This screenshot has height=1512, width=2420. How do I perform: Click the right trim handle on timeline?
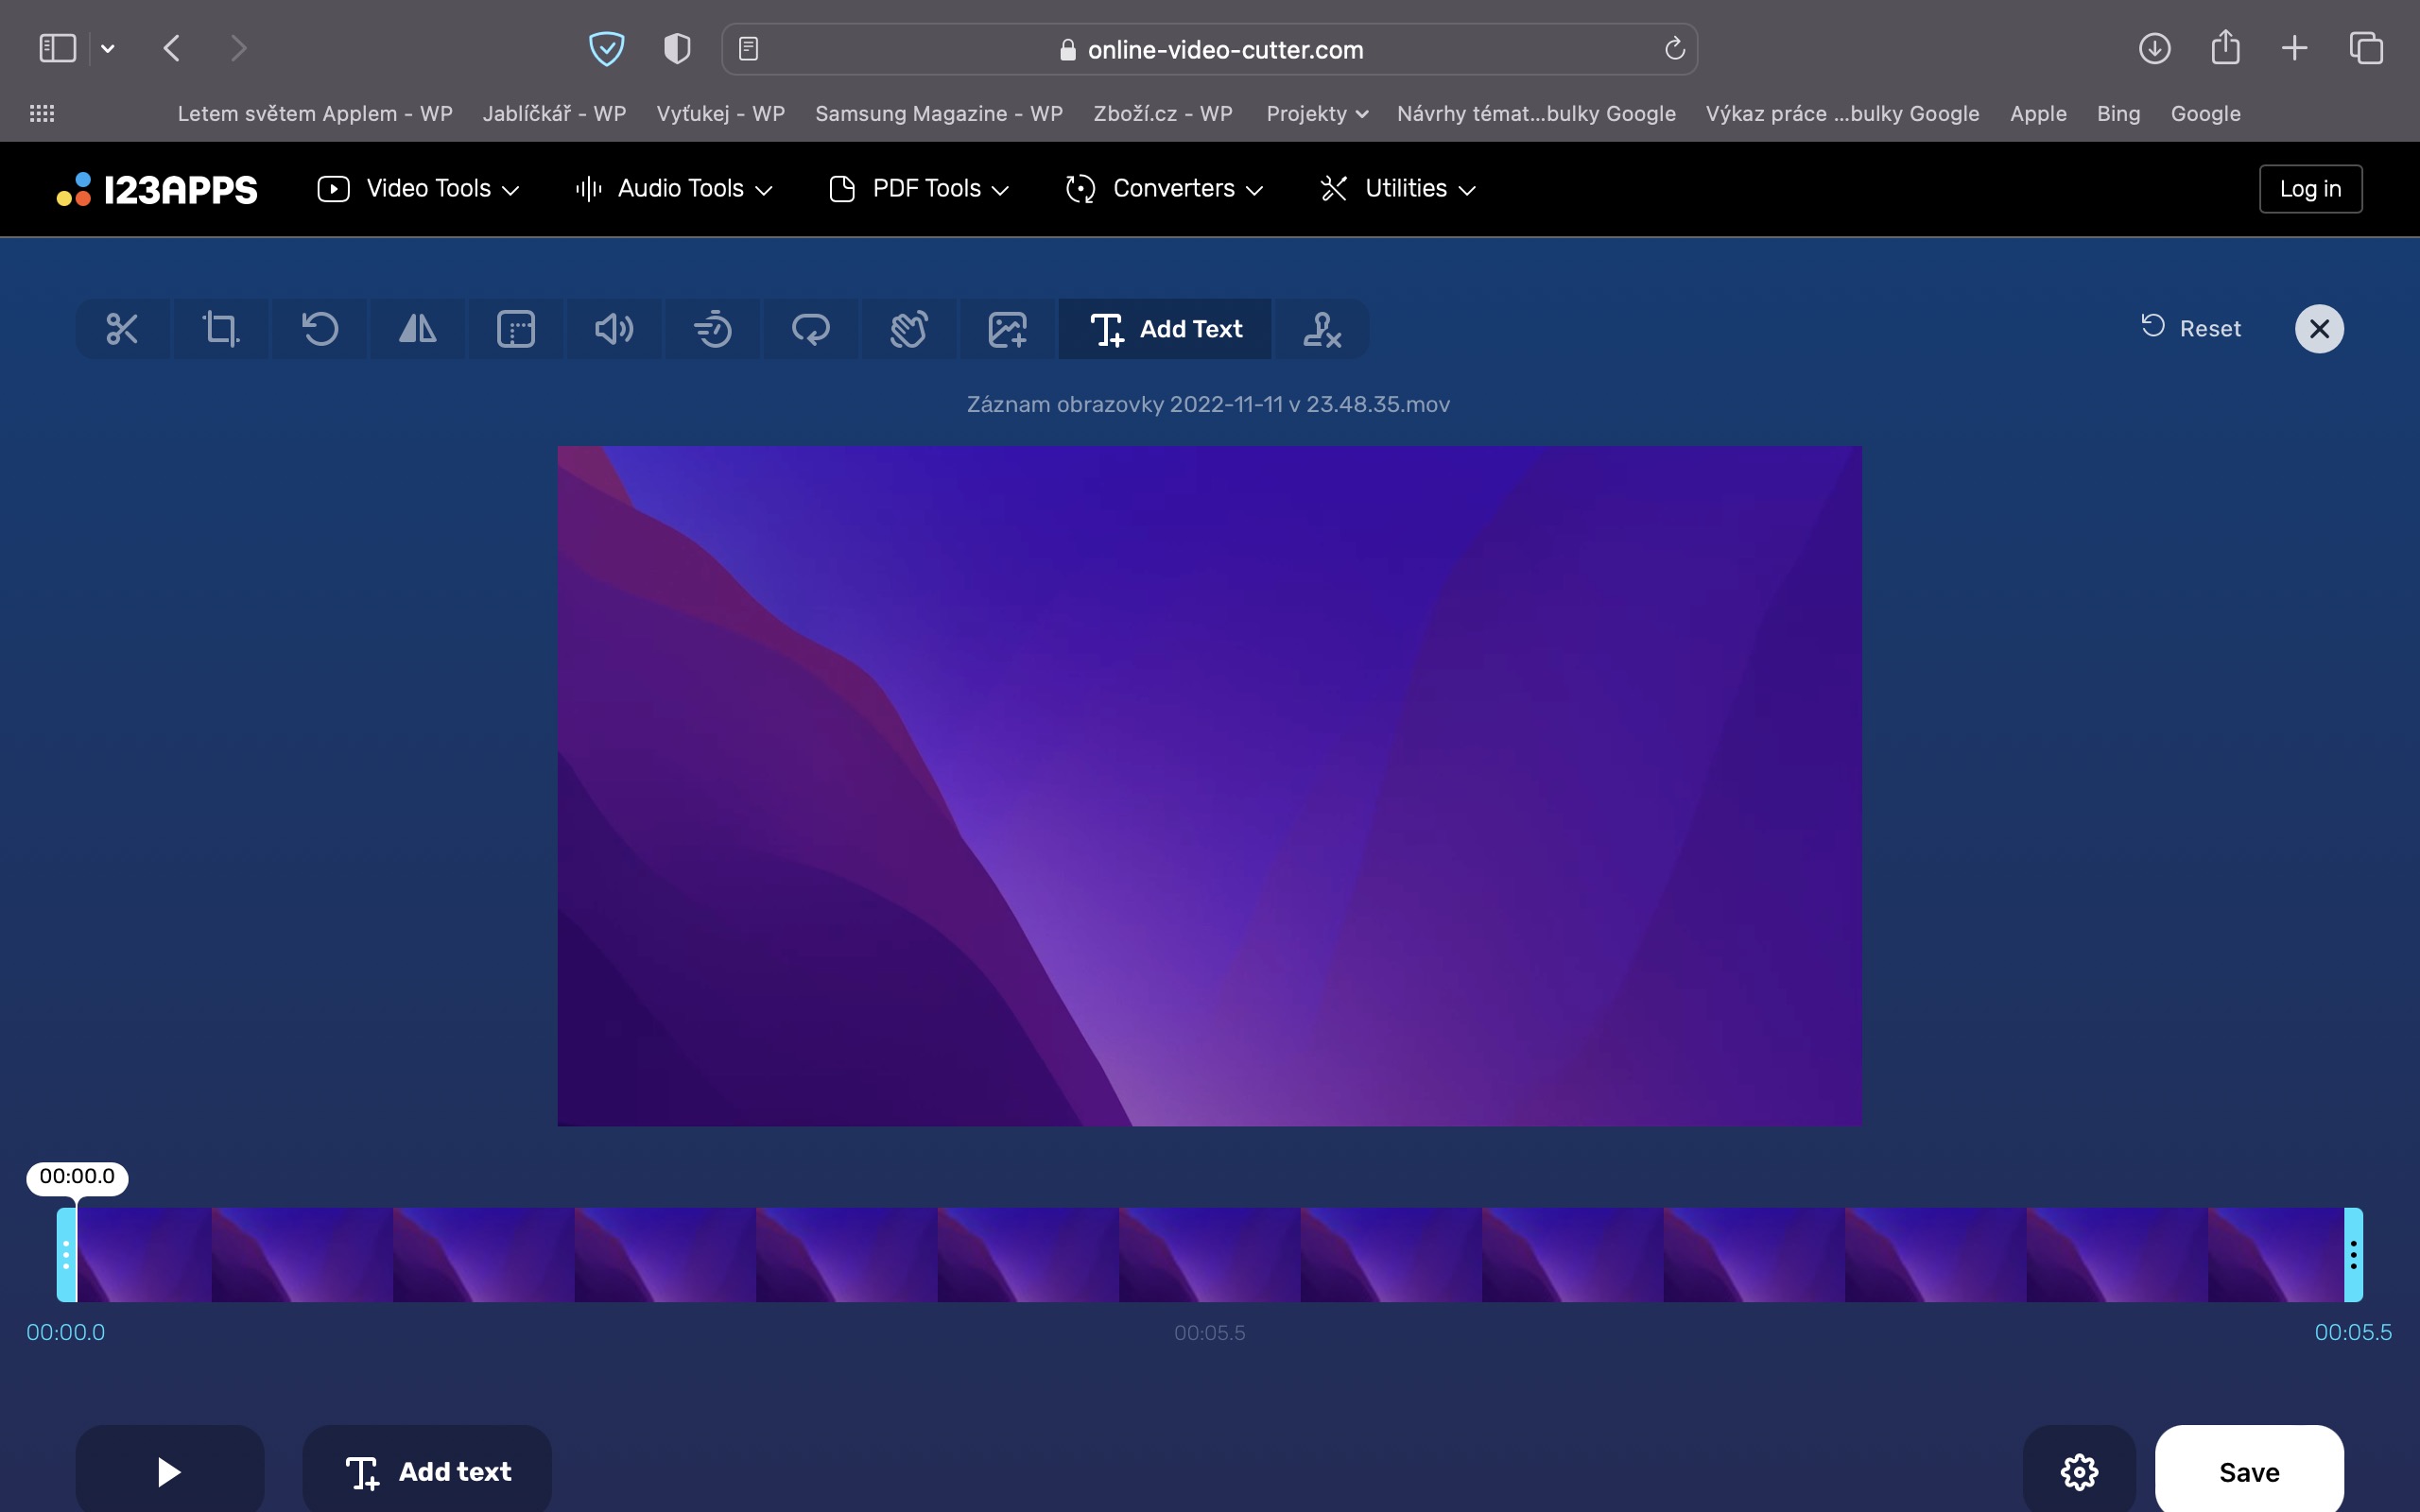click(x=2352, y=1254)
